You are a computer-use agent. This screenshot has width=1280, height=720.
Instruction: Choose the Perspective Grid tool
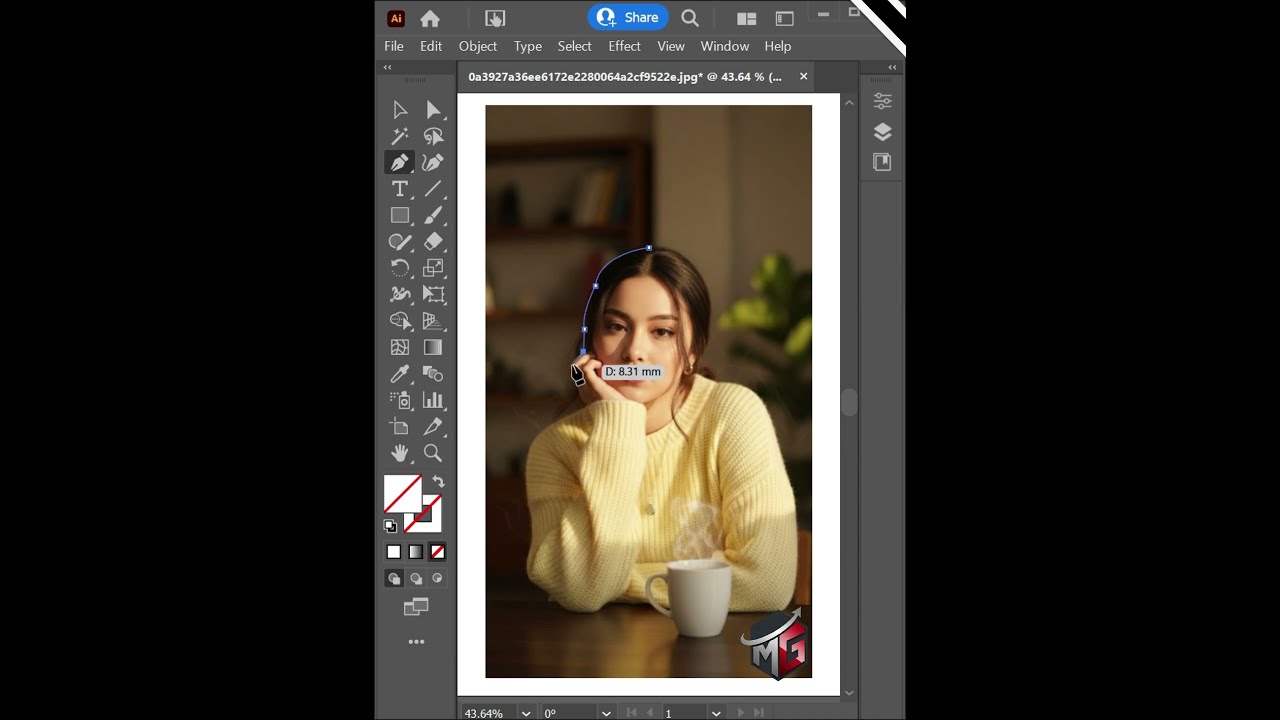pyautogui.click(x=433, y=321)
